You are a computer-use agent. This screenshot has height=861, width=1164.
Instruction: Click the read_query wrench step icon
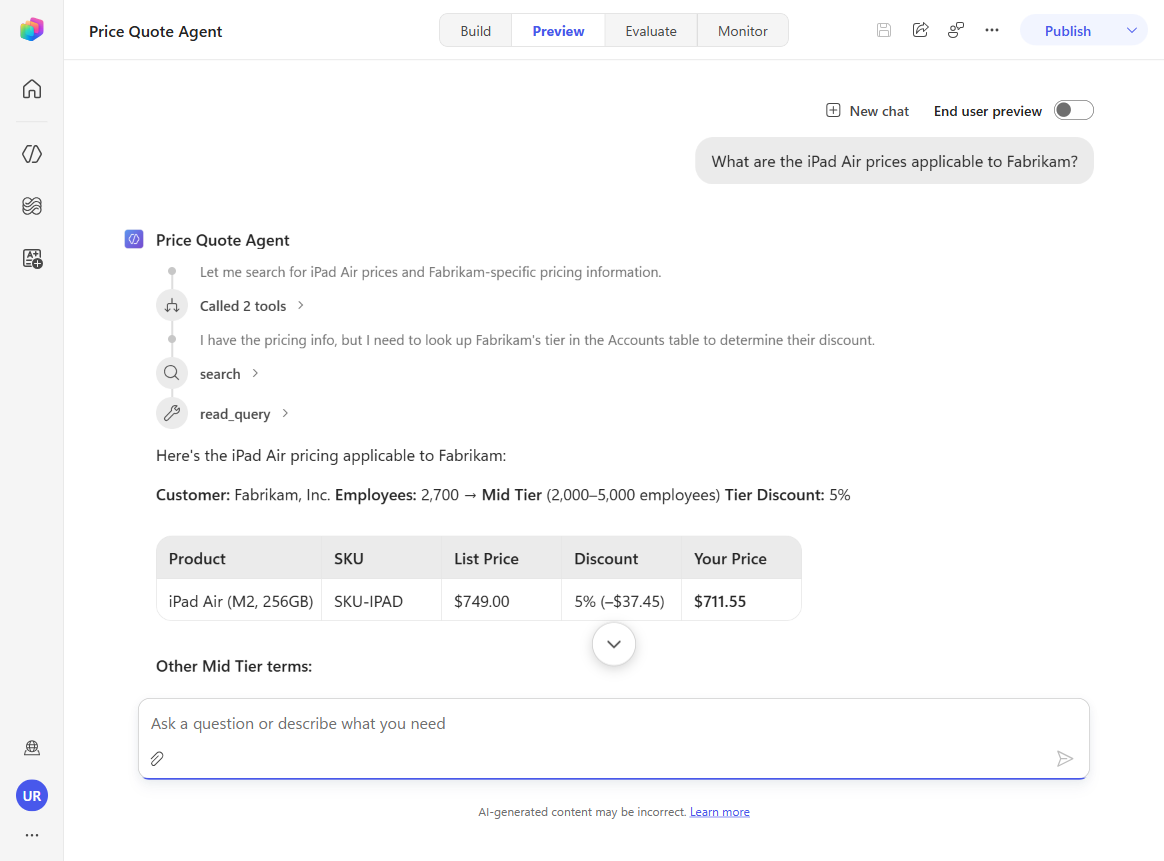pos(171,413)
